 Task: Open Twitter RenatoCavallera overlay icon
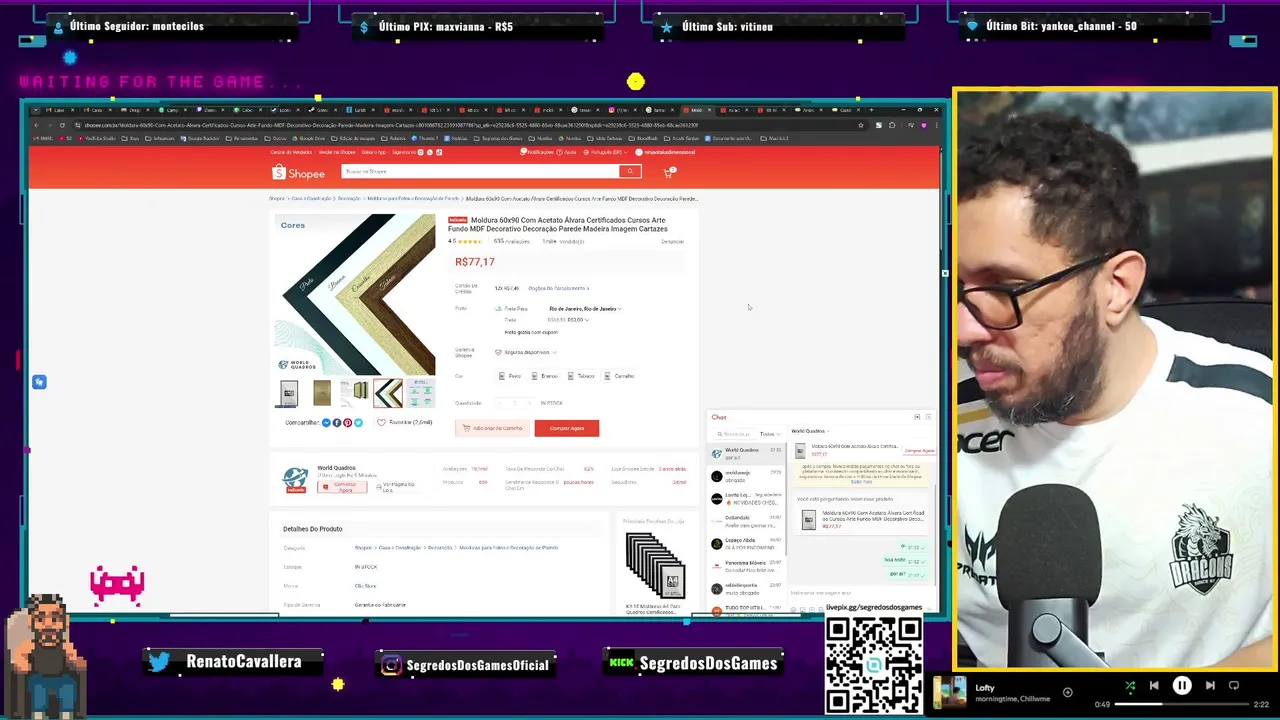[159, 662]
